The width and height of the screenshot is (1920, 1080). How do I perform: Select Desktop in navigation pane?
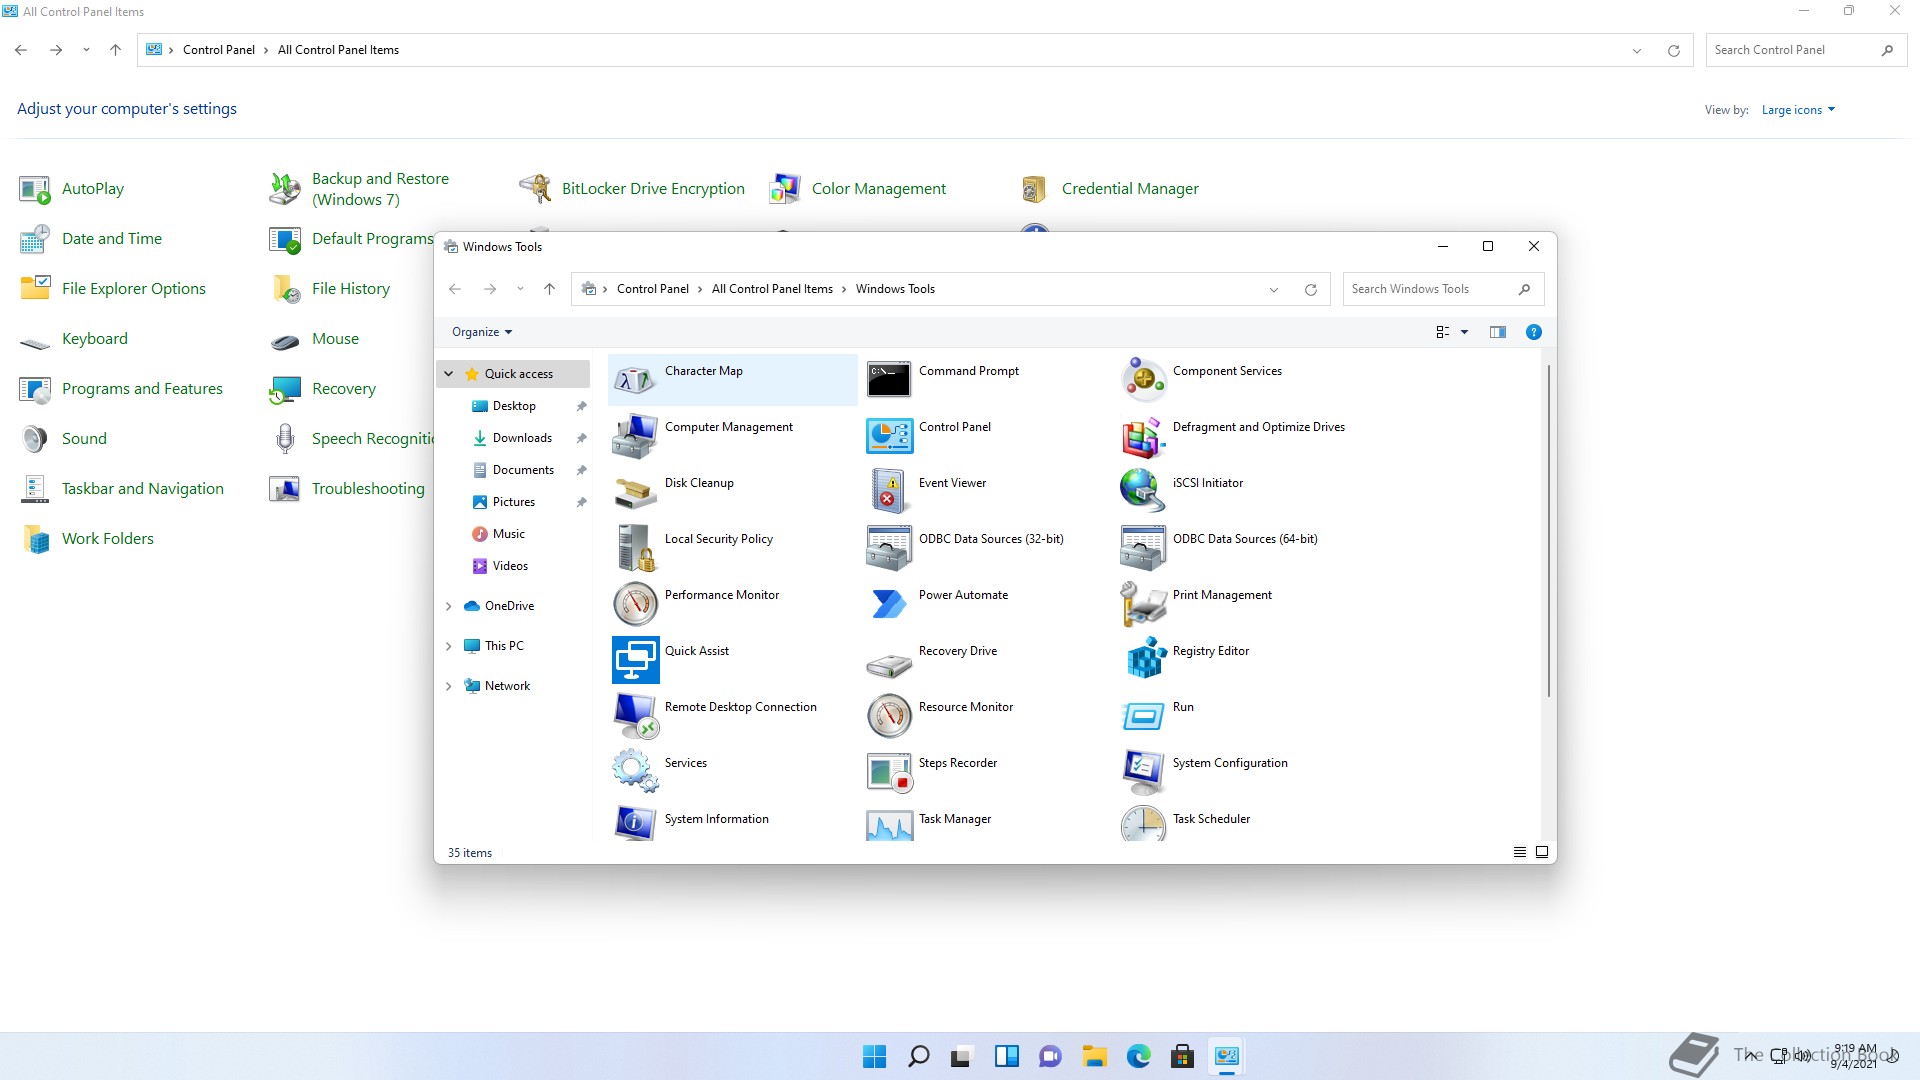coord(514,406)
